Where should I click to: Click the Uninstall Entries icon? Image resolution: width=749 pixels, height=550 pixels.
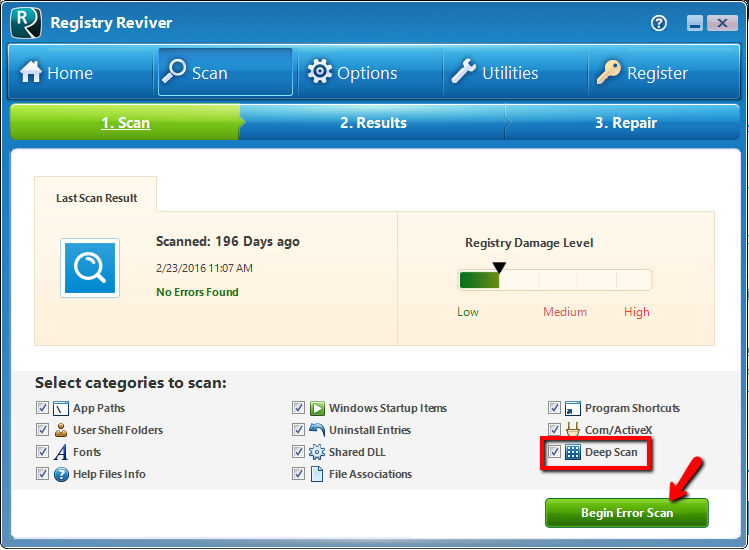point(317,430)
